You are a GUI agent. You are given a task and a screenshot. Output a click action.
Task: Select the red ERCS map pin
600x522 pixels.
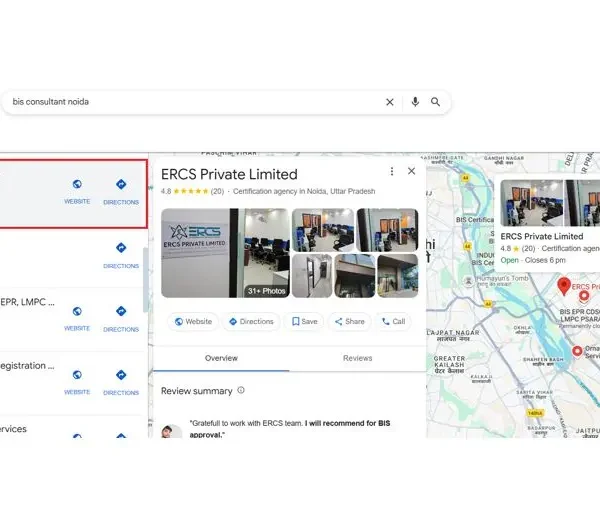pos(564,286)
